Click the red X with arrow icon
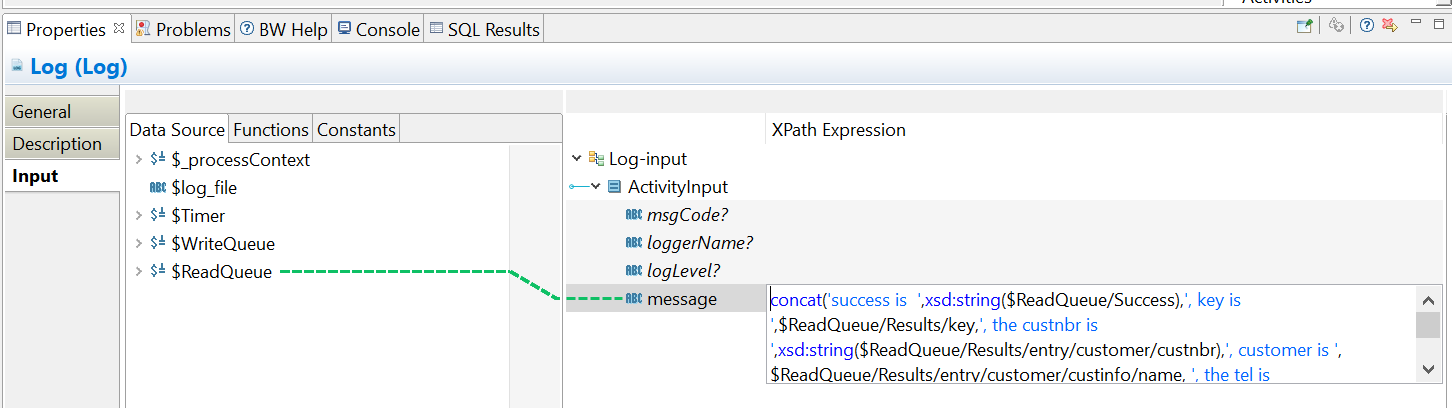The width and height of the screenshot is (1452, 408). (x=1389, y=27)
